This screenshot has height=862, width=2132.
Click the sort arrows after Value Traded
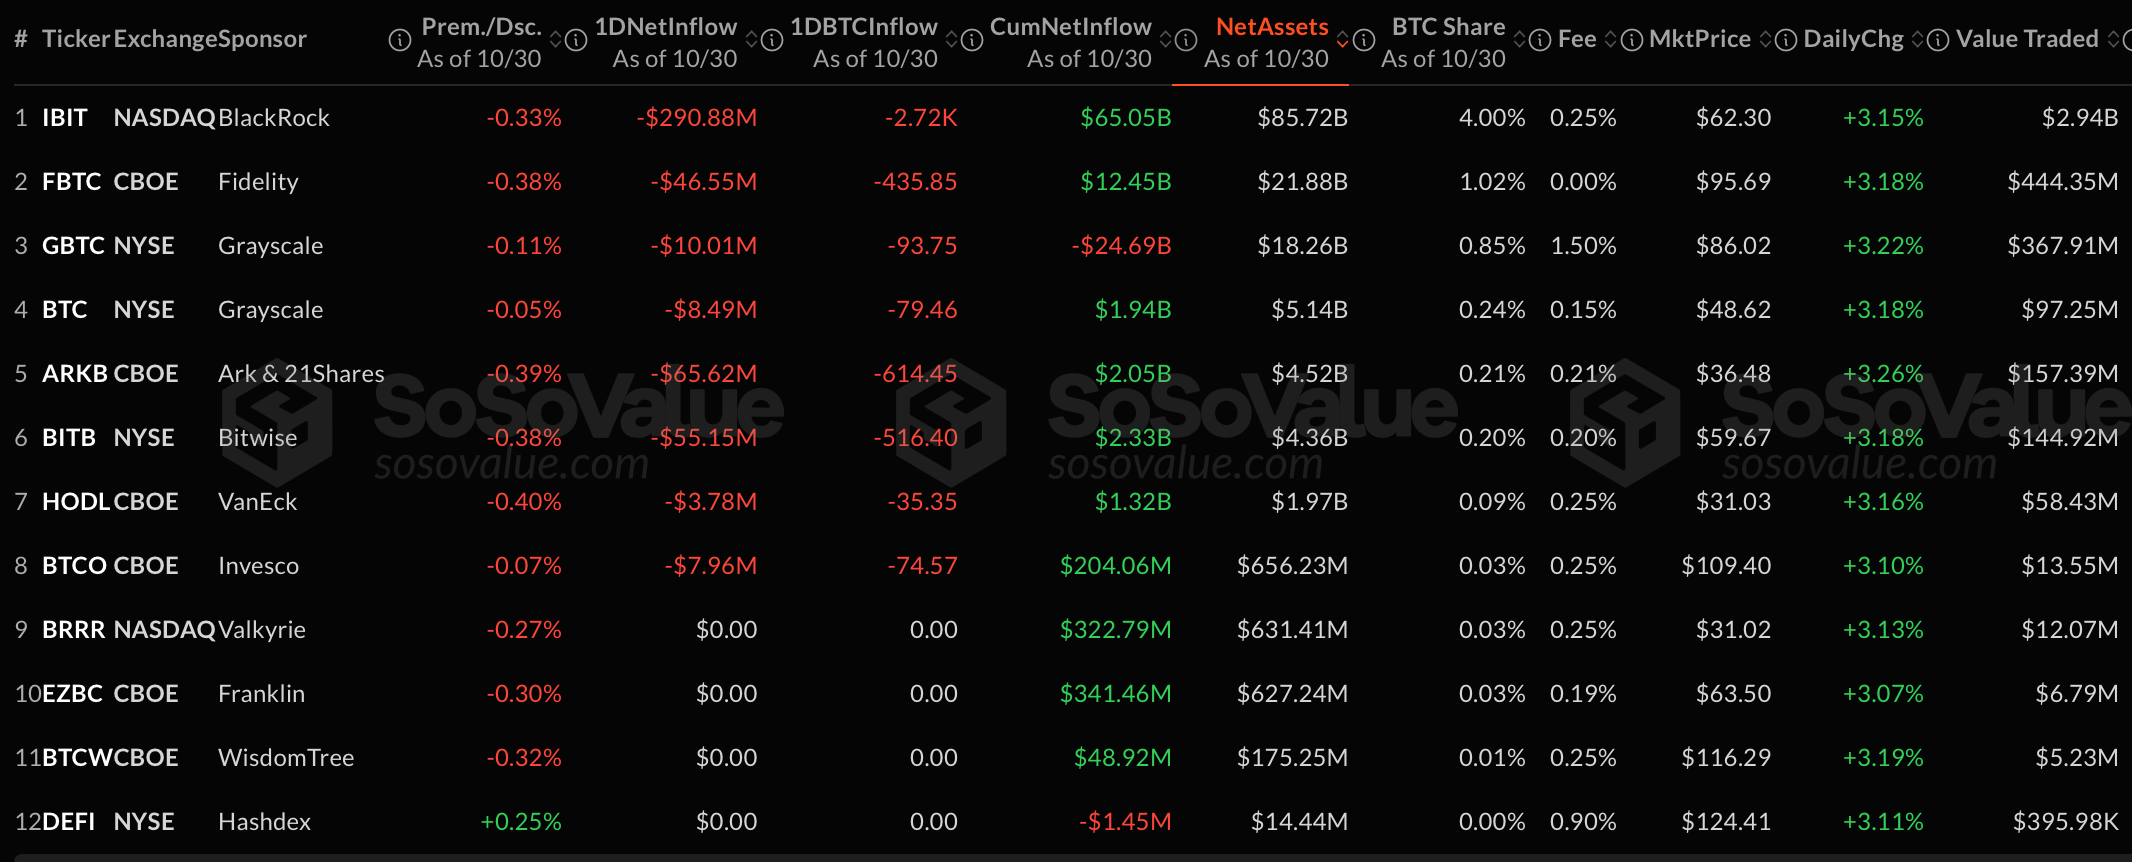2113,40
